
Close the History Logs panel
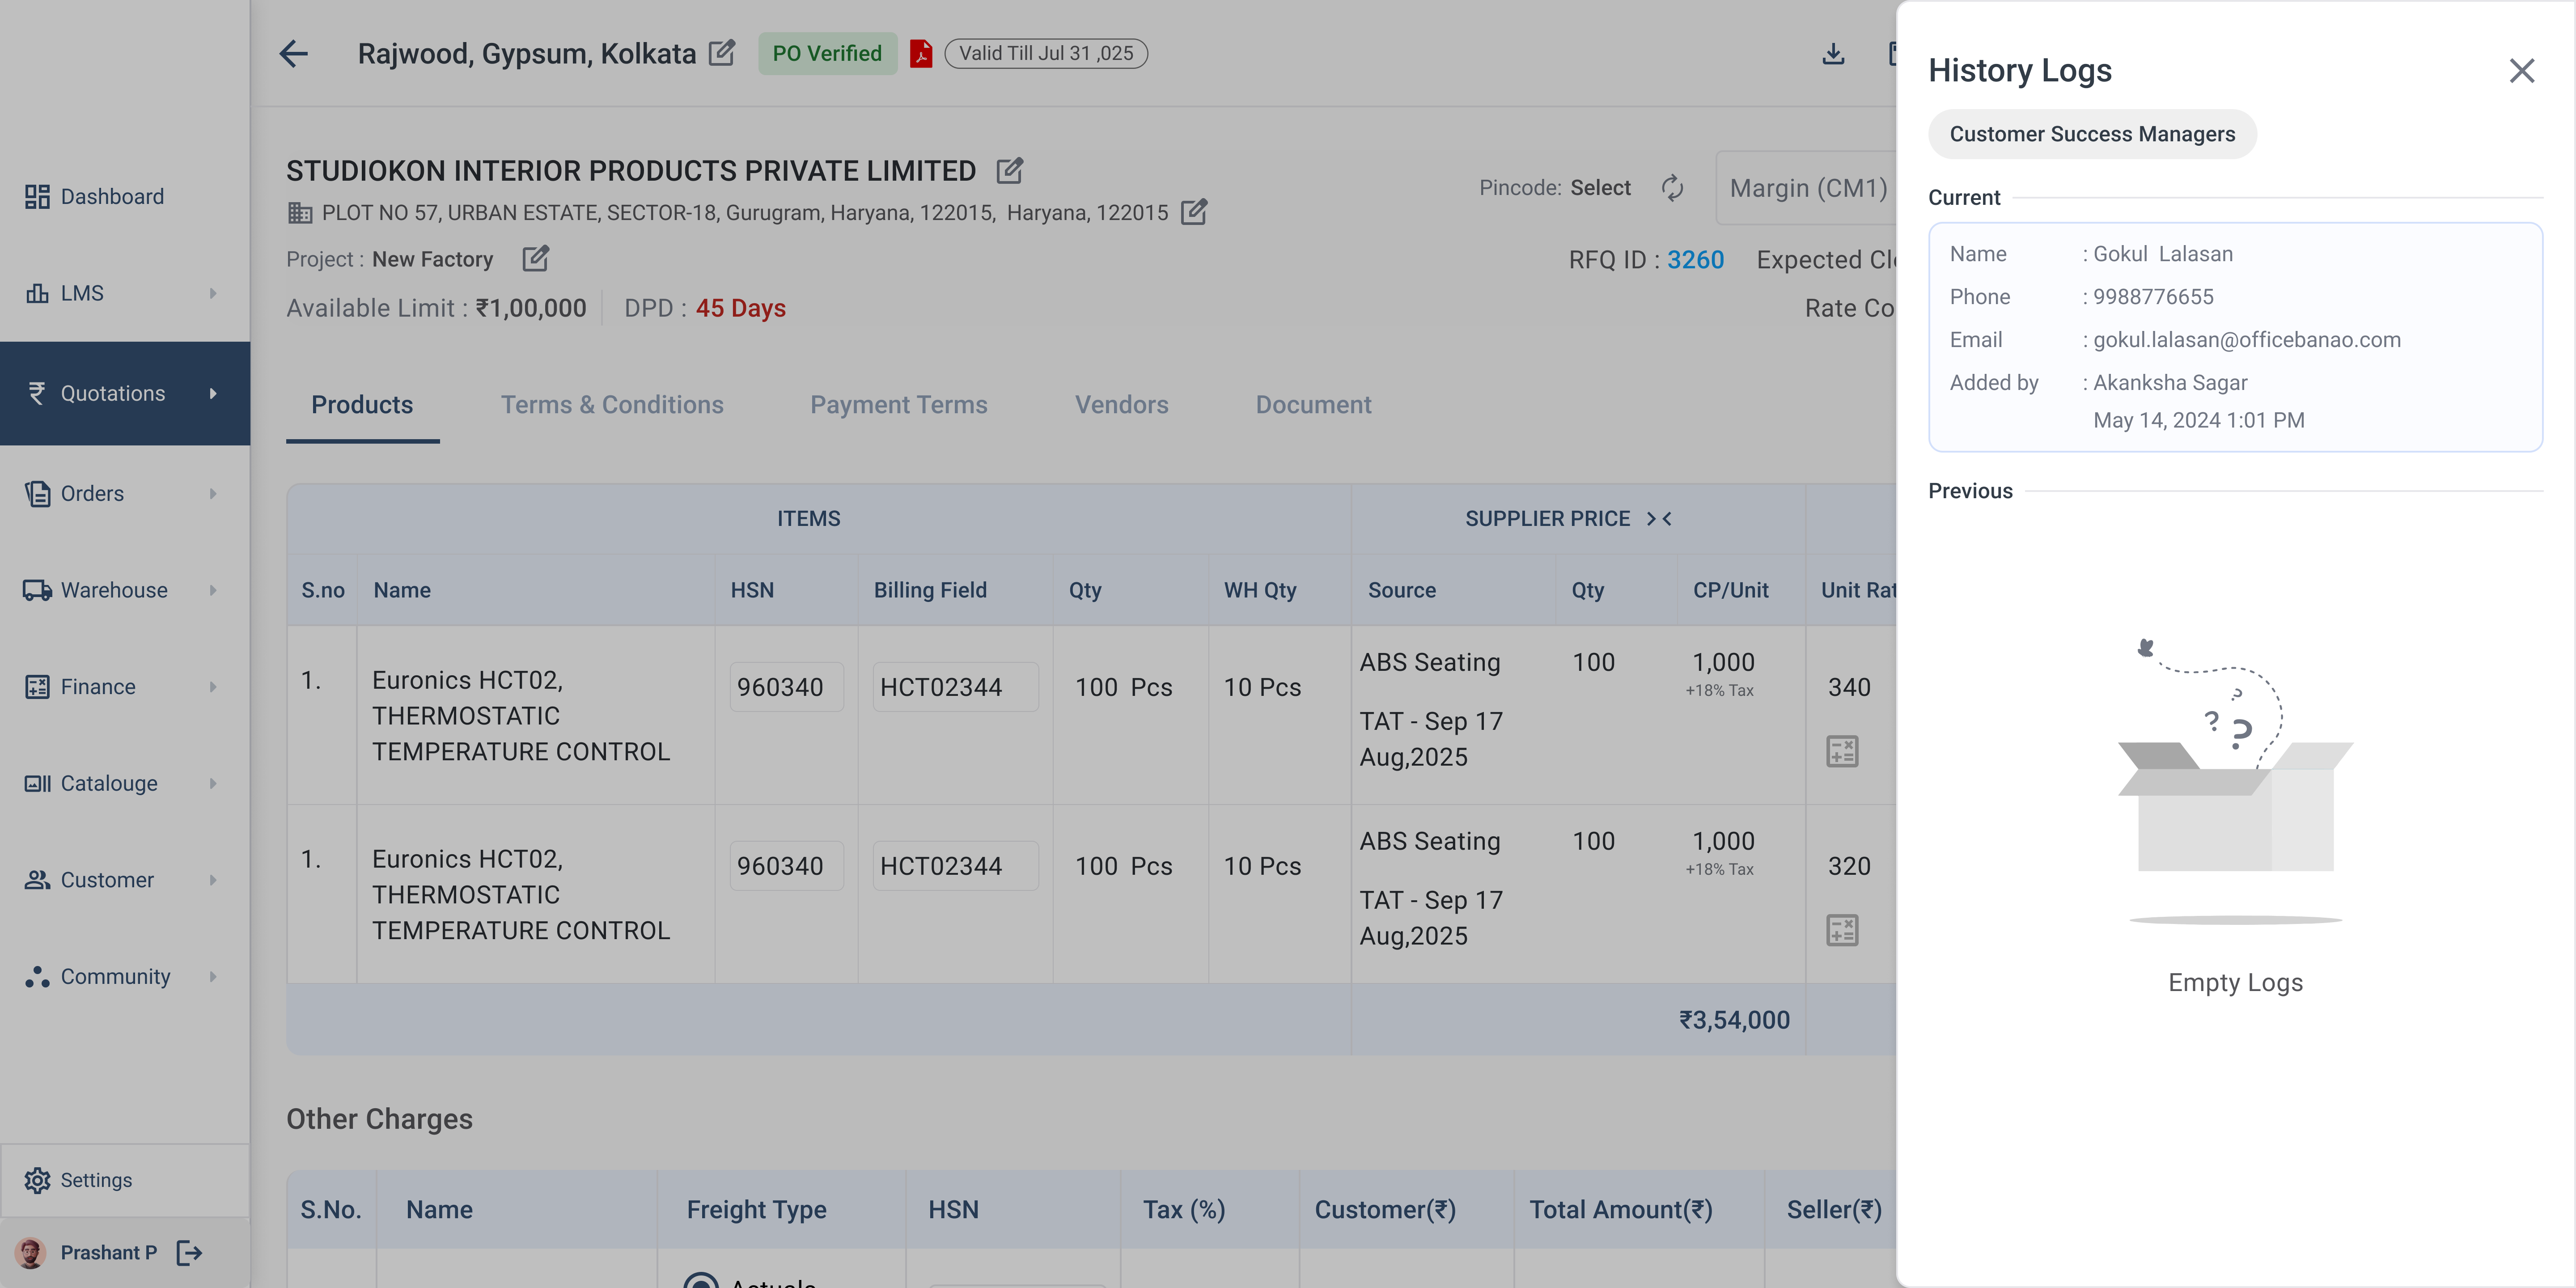point(2521,70)
